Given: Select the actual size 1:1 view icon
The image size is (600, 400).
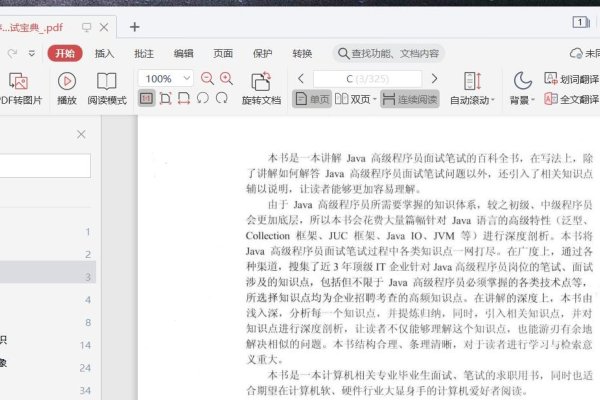Looking at the screenshot, I should 146,99.
